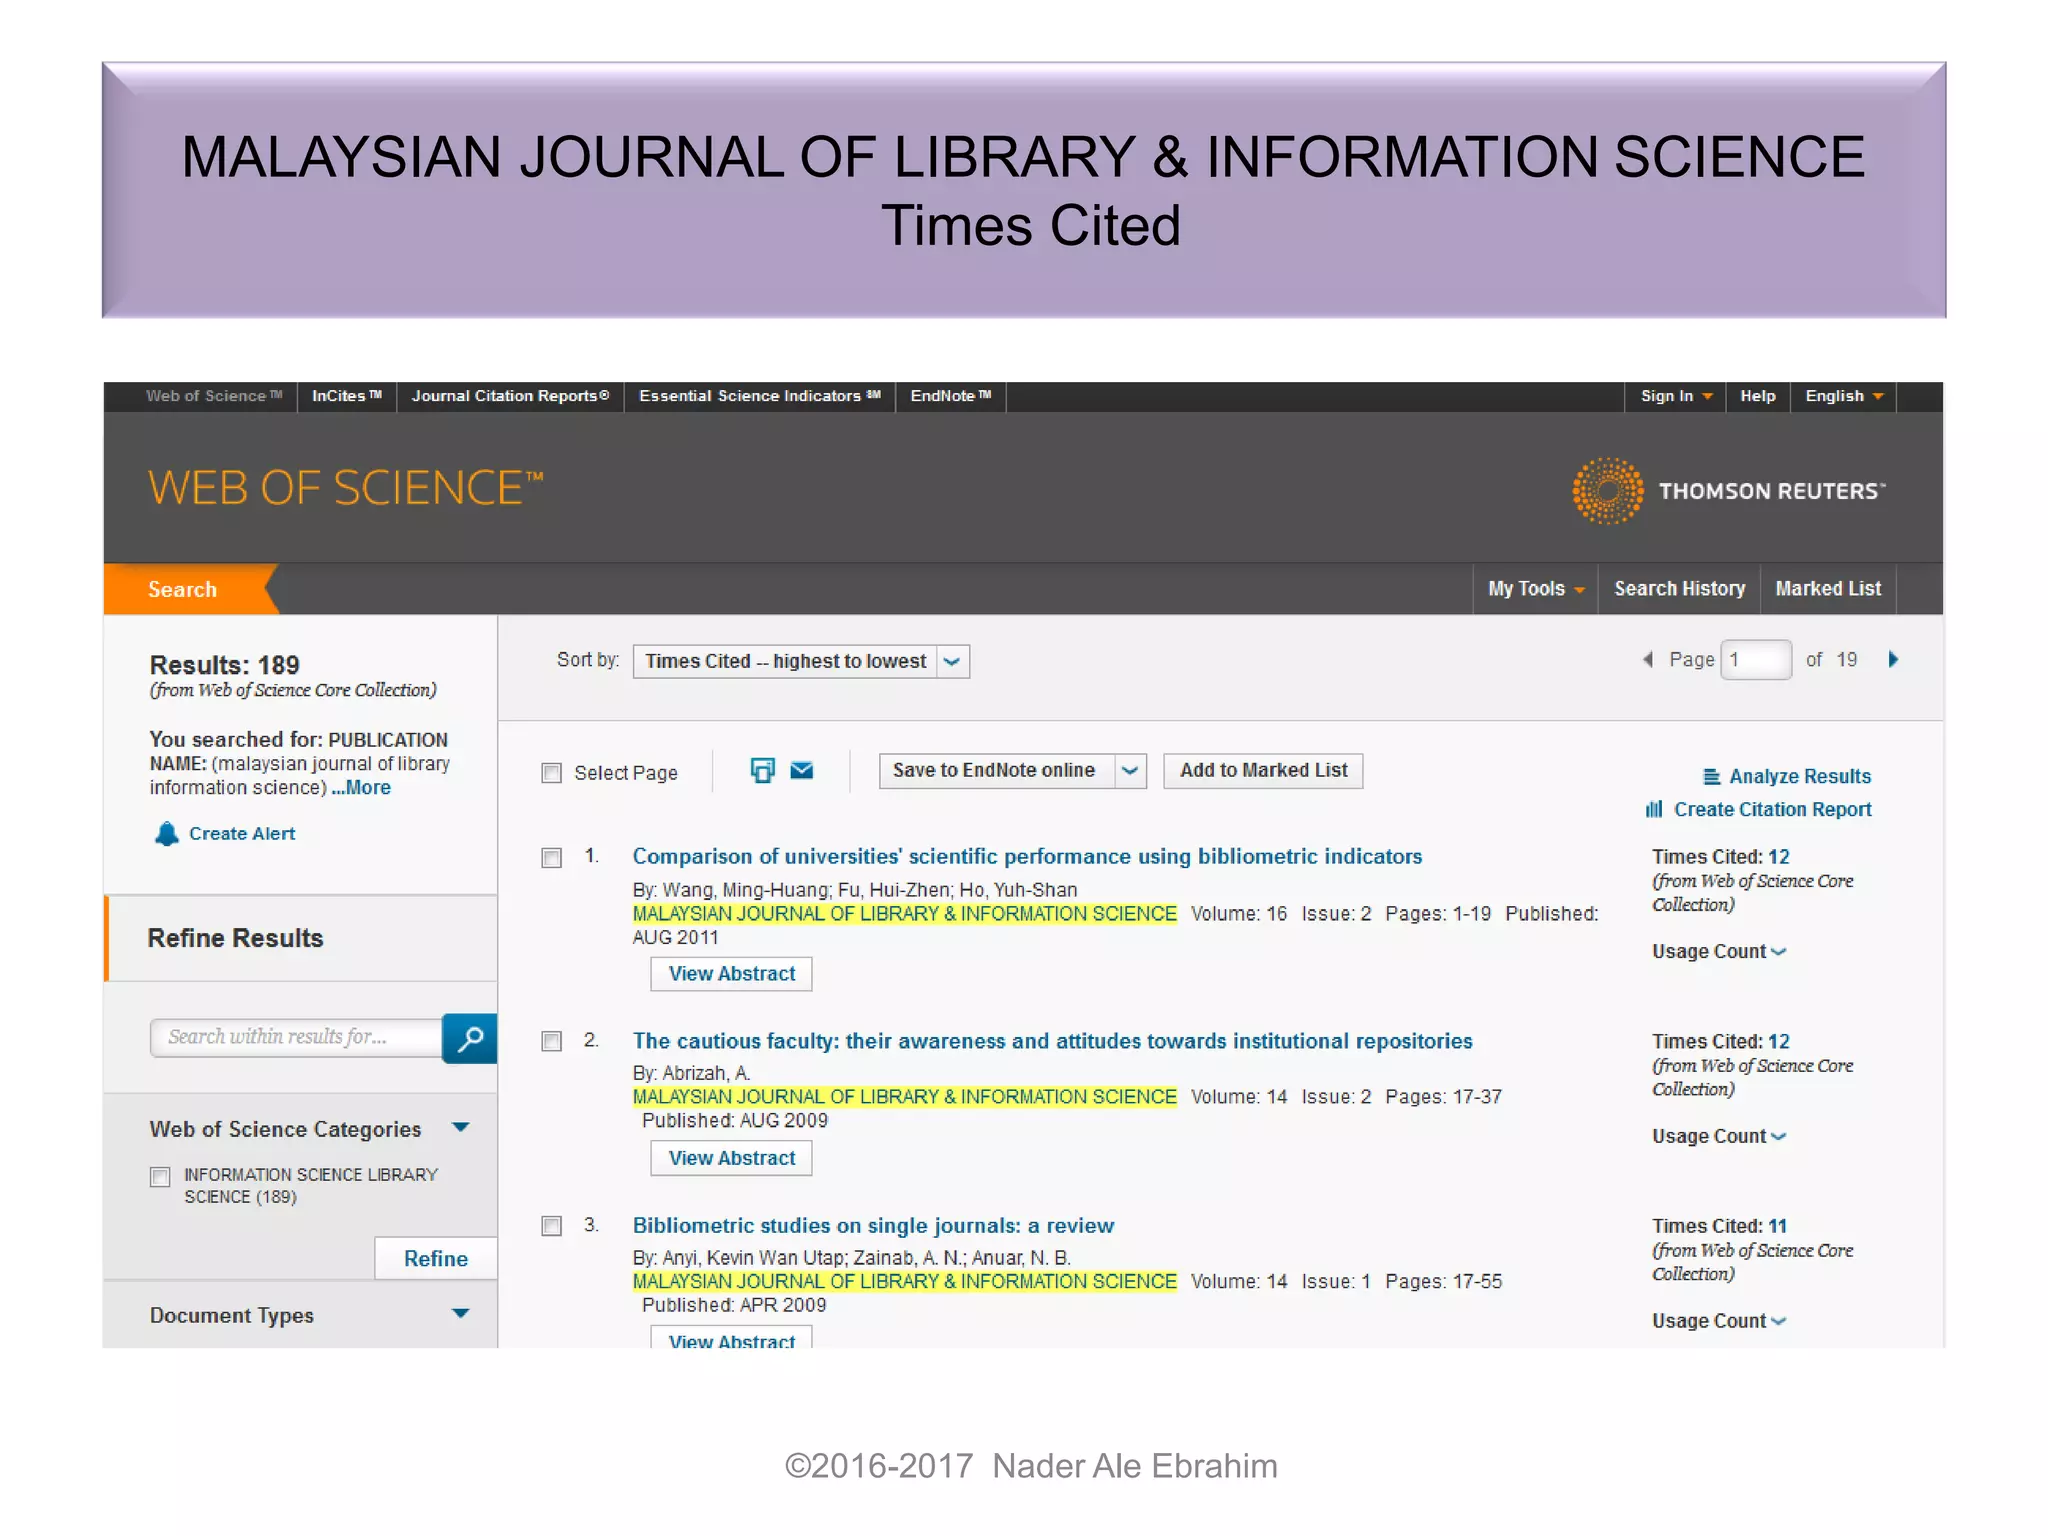Screen dimensions: 2048x1536
Task: Click the ...More link in search summary
Action: tap(361, 788)
